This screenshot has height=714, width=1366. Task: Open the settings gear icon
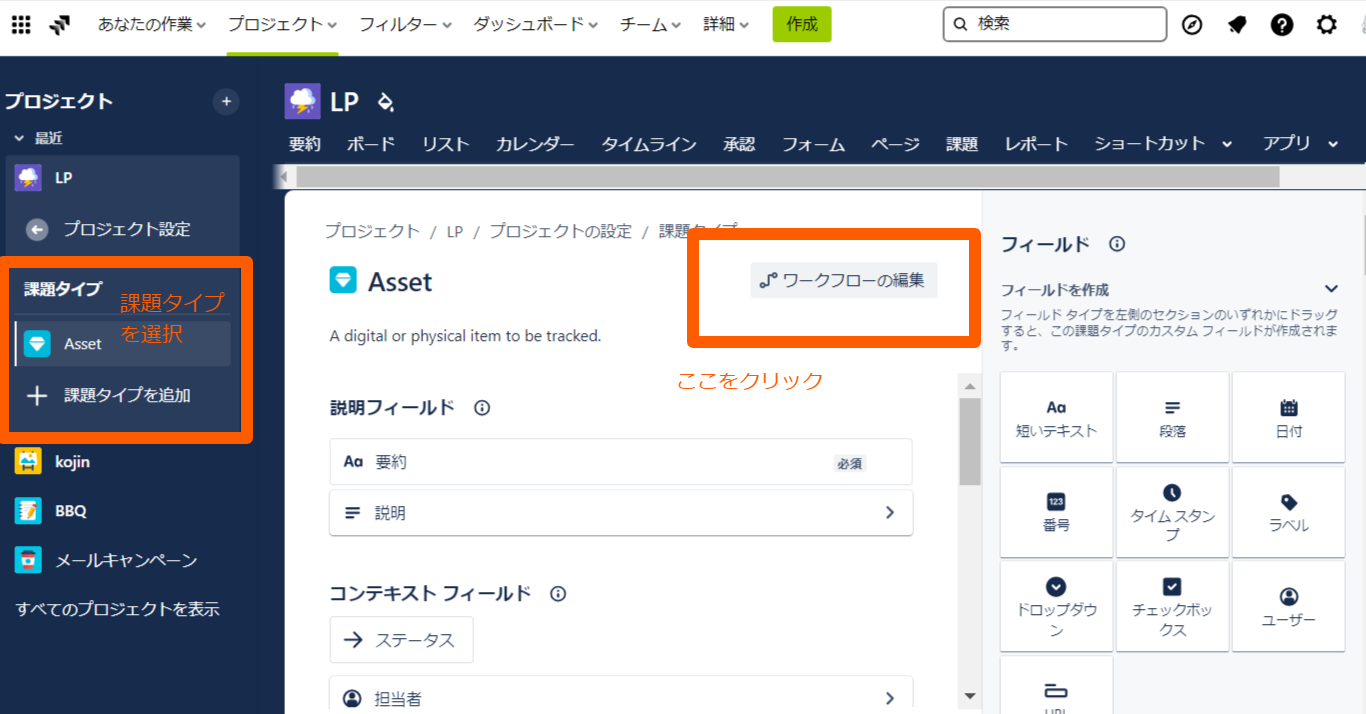point(1327,25)
